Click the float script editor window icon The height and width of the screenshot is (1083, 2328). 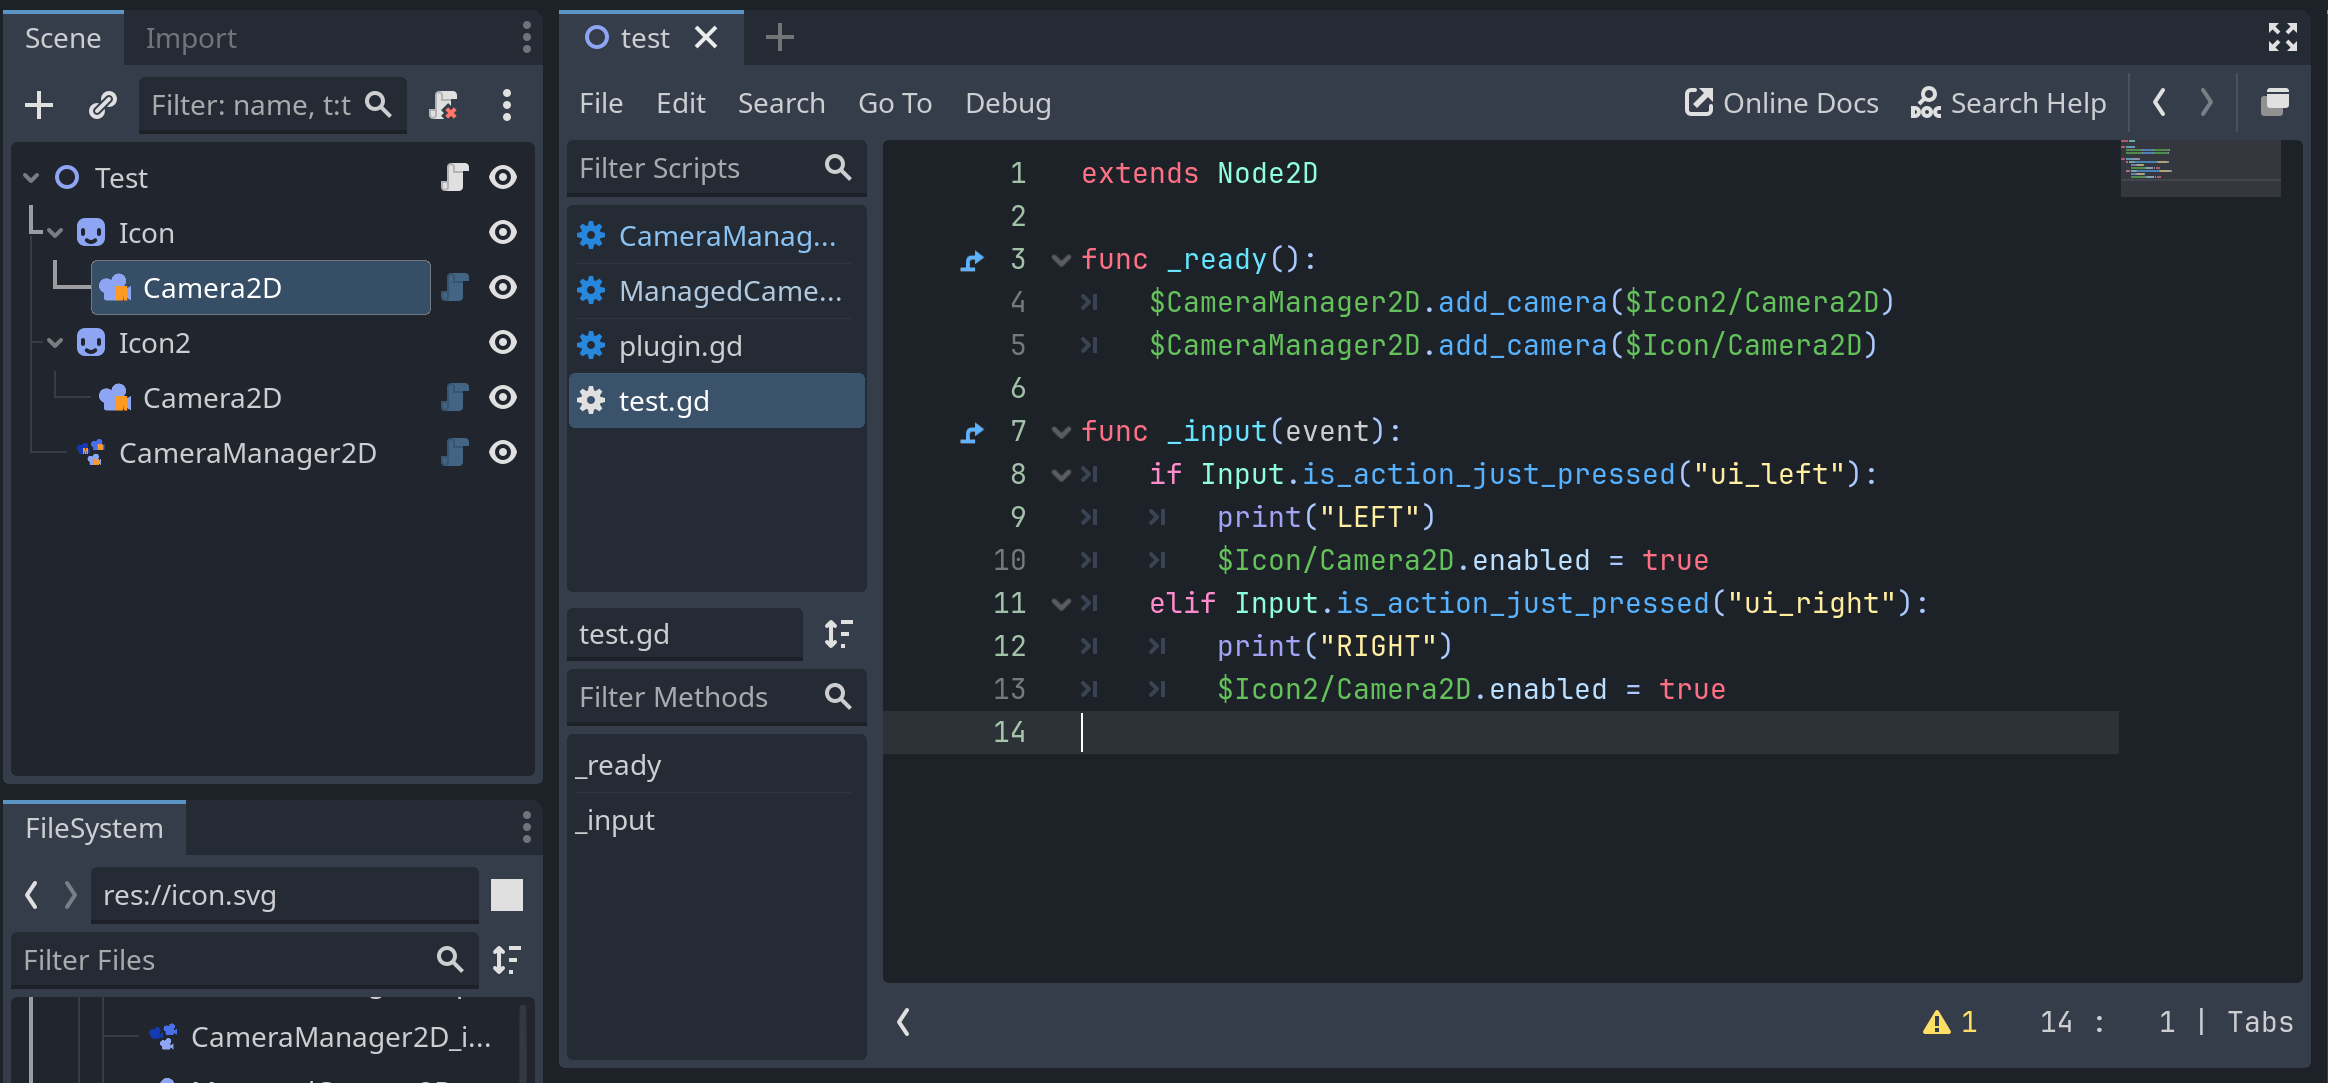pos(2275,102)
